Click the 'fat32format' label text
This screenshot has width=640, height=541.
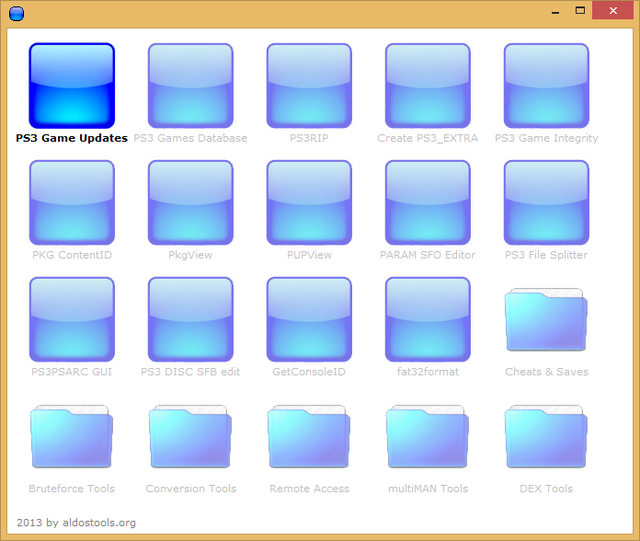(x=428, y=372)
